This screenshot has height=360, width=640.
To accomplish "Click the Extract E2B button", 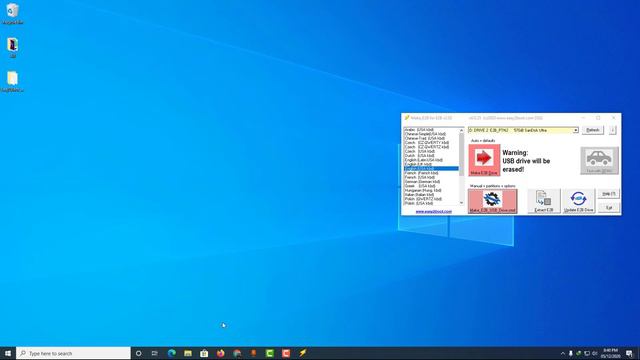I will click(x=544, y=201).
